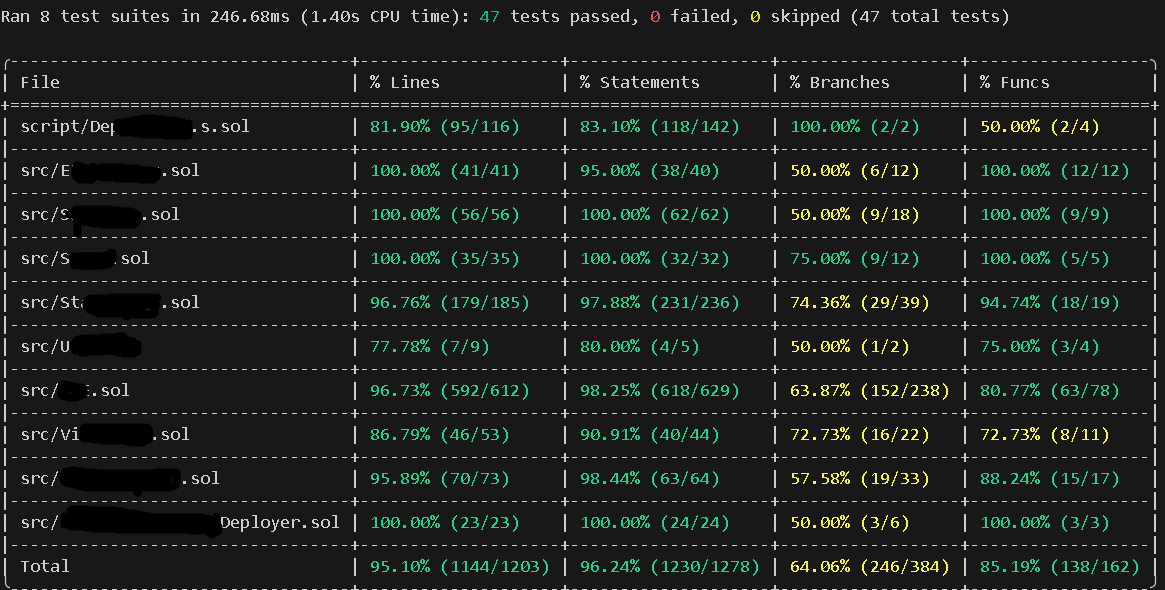
Task: Click the '80.77% (63/78)' funcs value
Action: [1050, 390]
